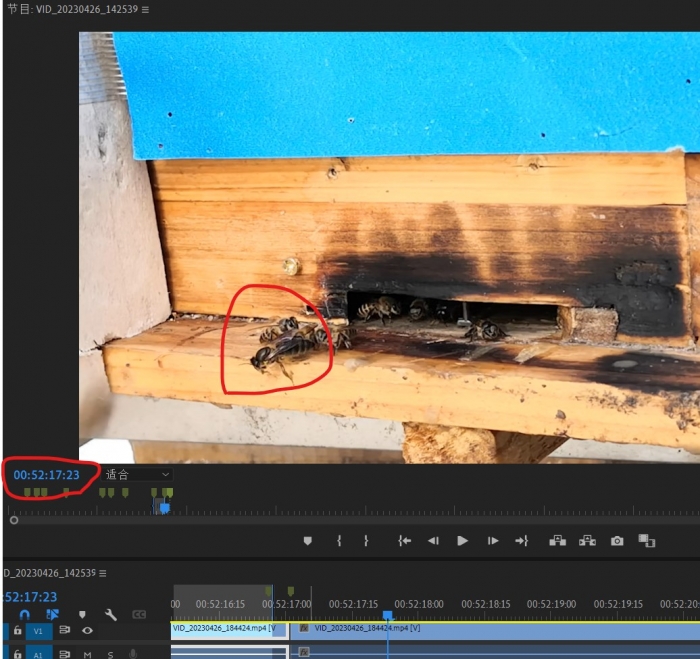
Task: Step back one frame
Action: (x=433, y=541)
